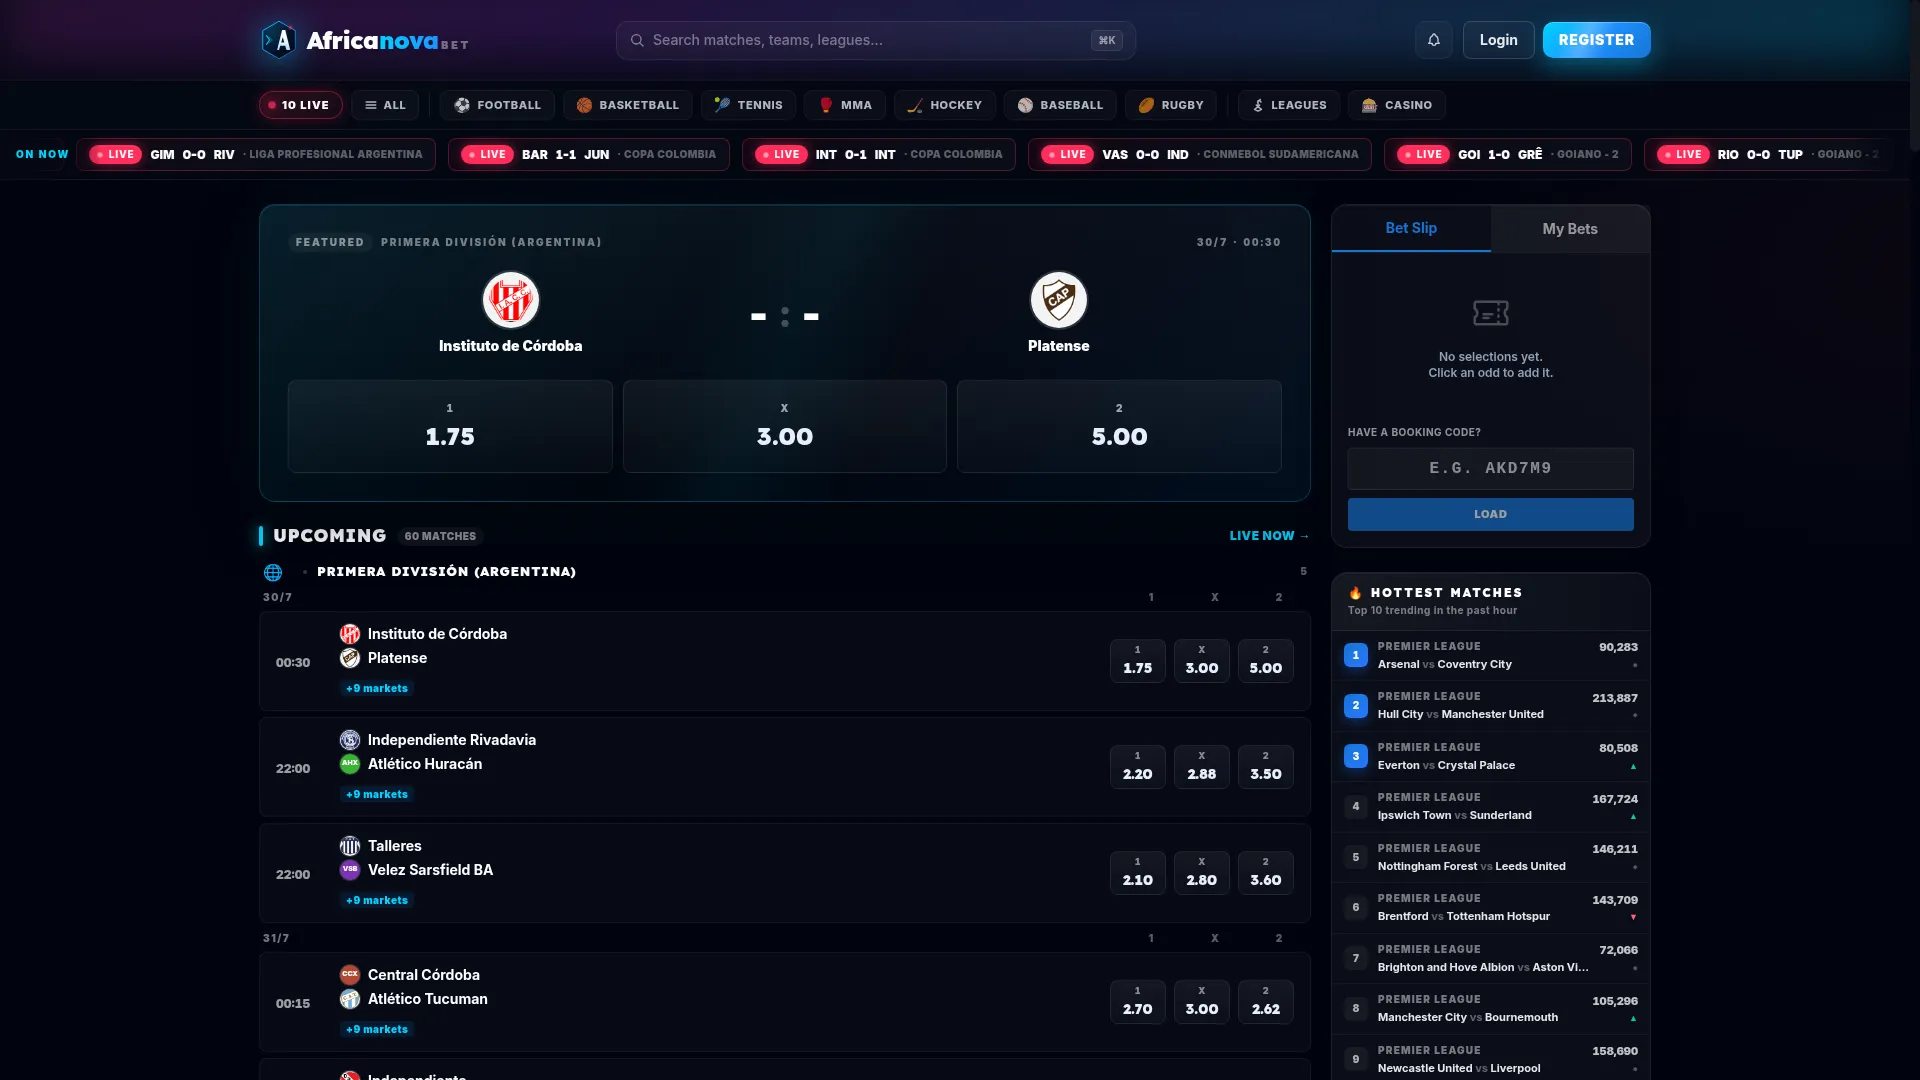Click Central Córdoba team badge
Screen dimensions: 1920x1080
click(x=350, y=975)
